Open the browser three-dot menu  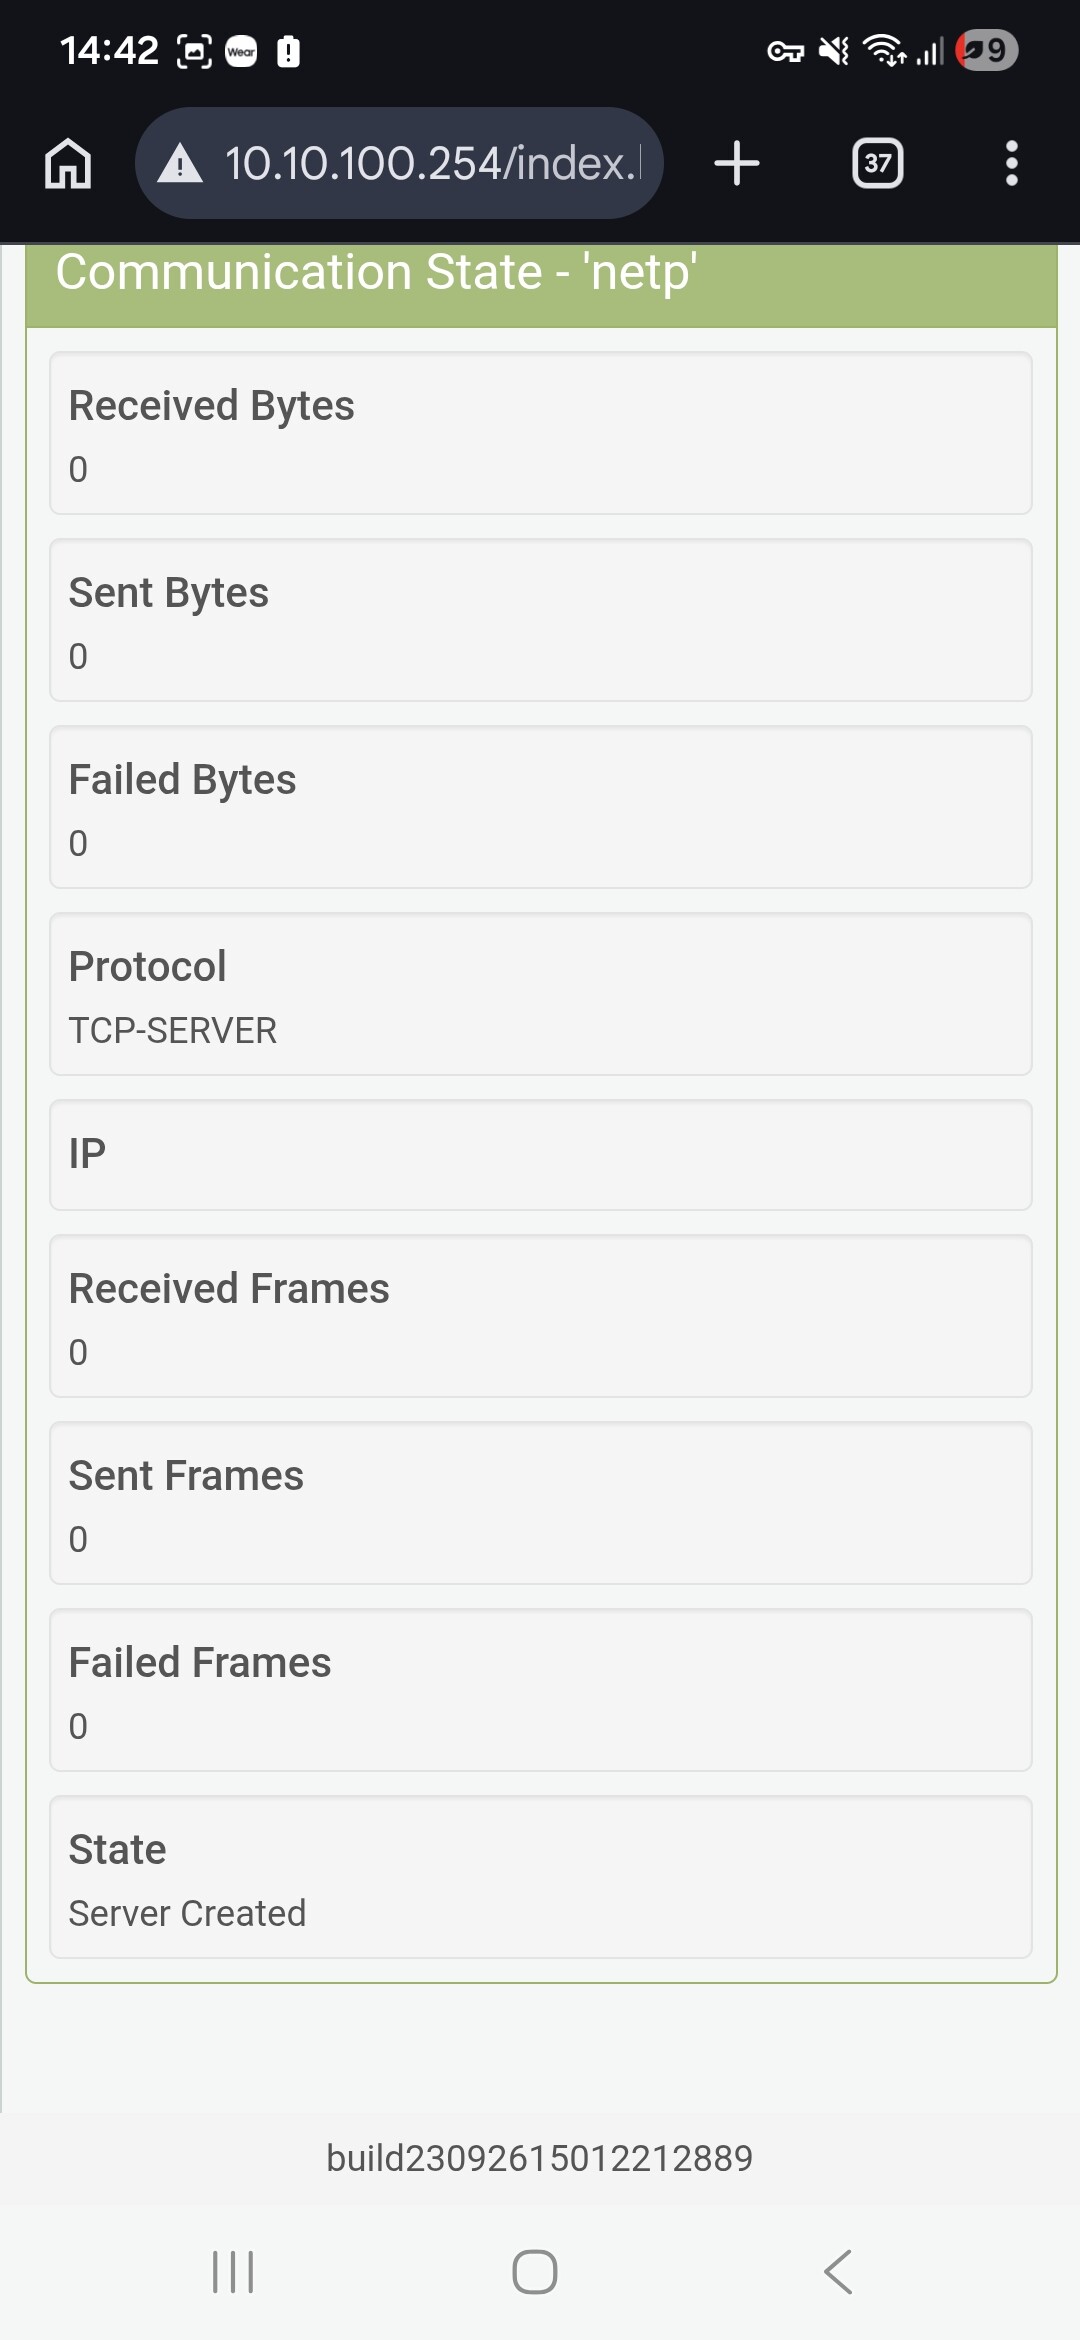(x=1011, y=163)
